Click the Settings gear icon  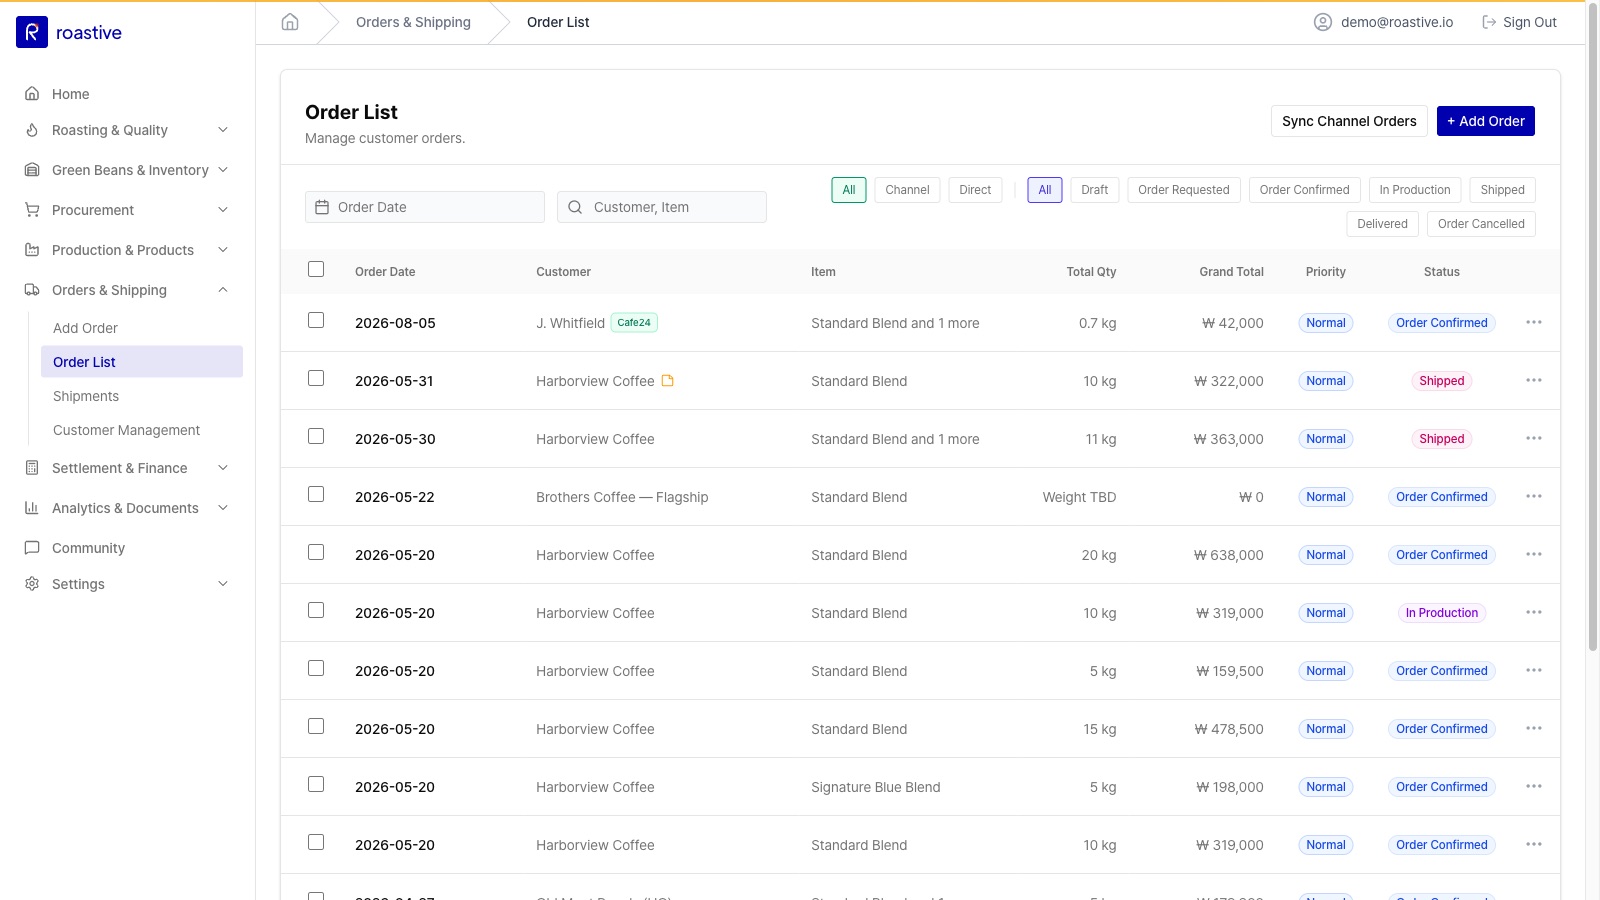pos(32,584)
